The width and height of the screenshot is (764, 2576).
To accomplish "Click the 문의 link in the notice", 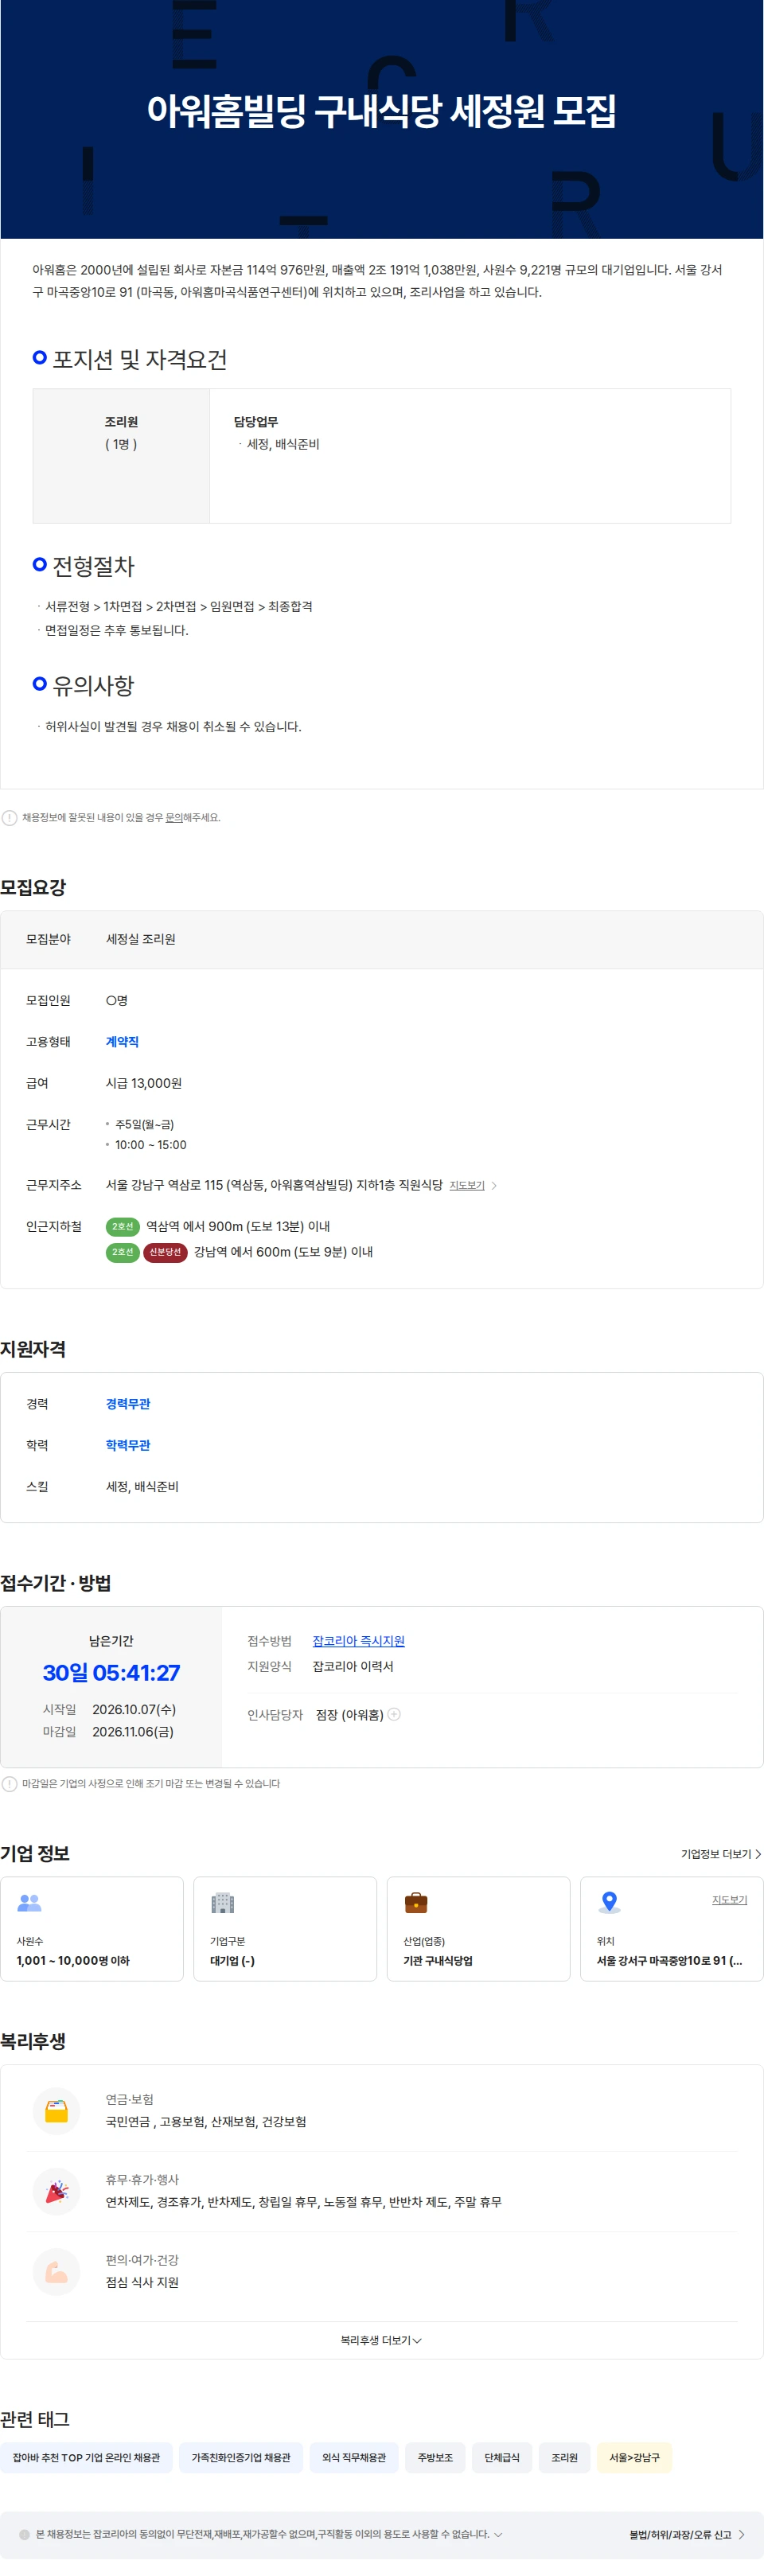I will click(173, 817).
